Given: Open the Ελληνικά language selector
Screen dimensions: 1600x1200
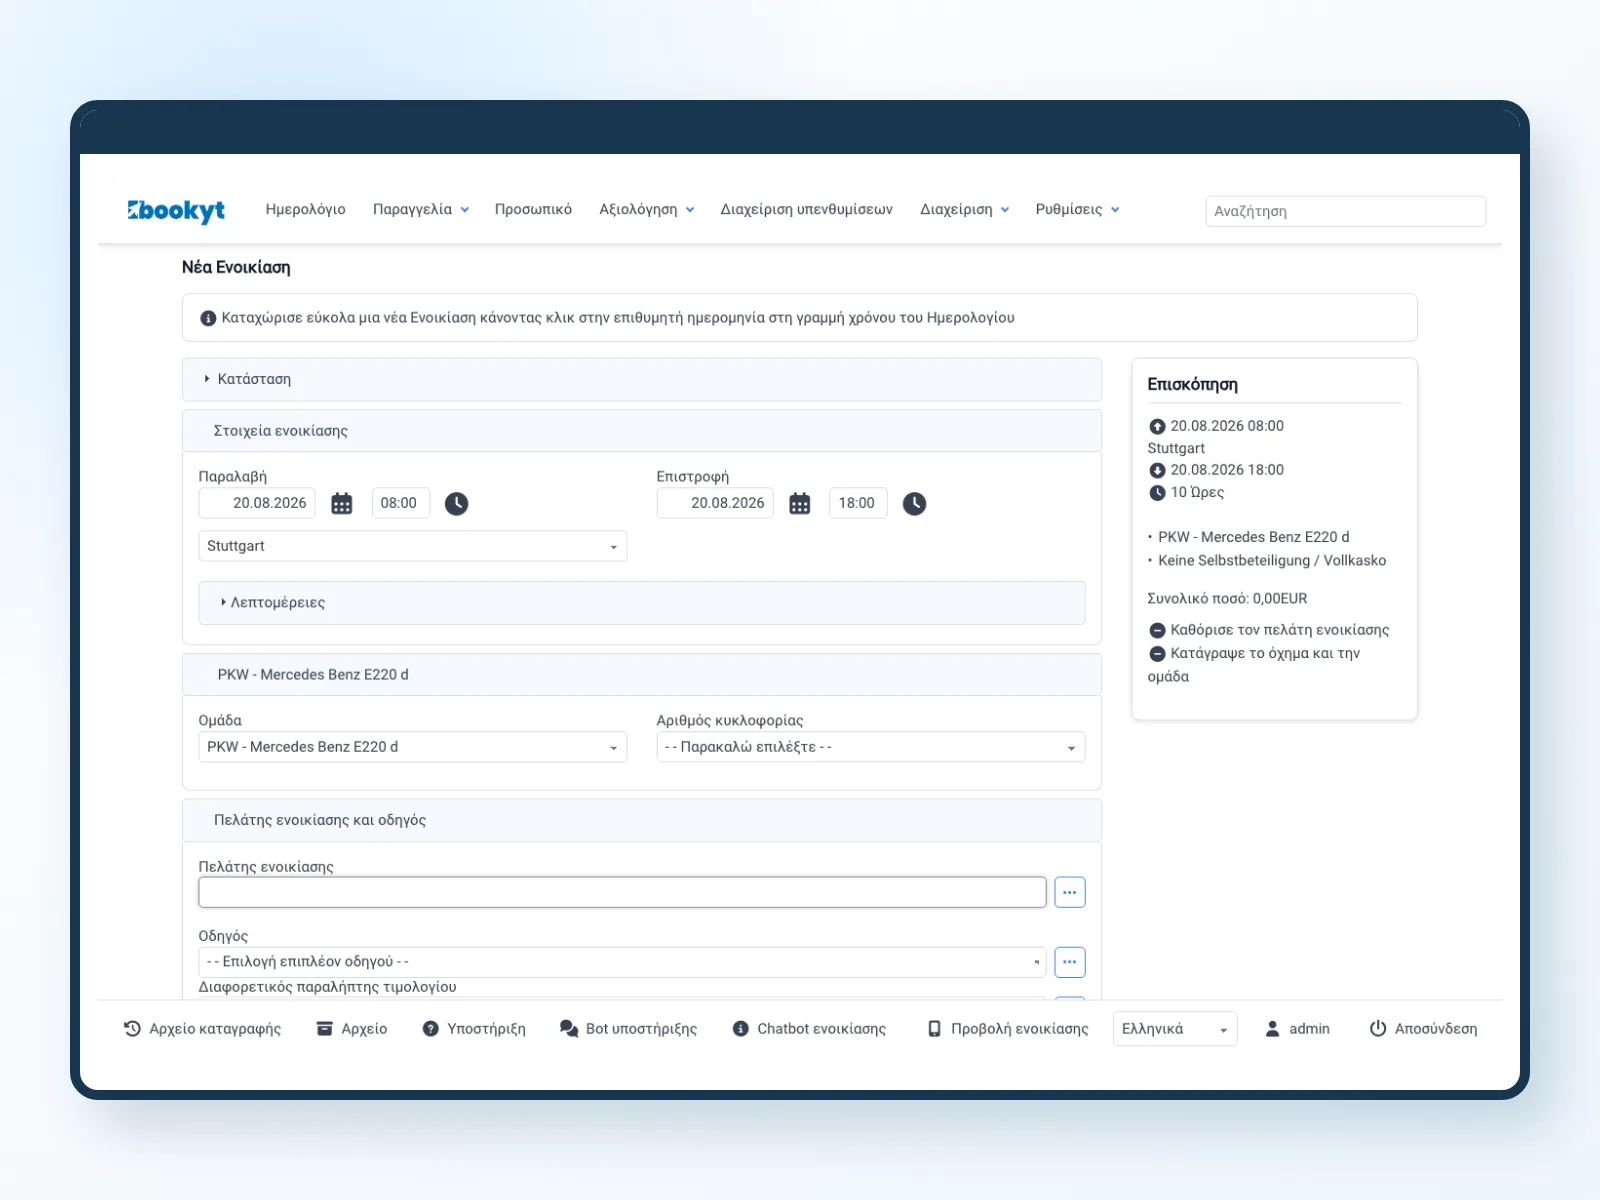Looking at the screenshot, I should [1175, 1029].
